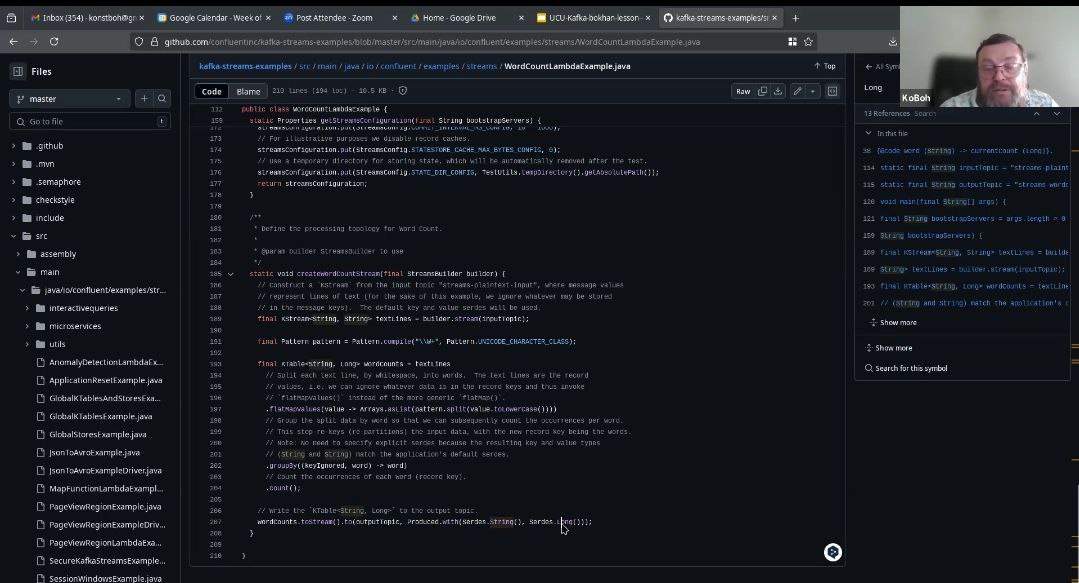Select the .semaphore folder
The image size is (1079, 583).
[x=58, y=182]
